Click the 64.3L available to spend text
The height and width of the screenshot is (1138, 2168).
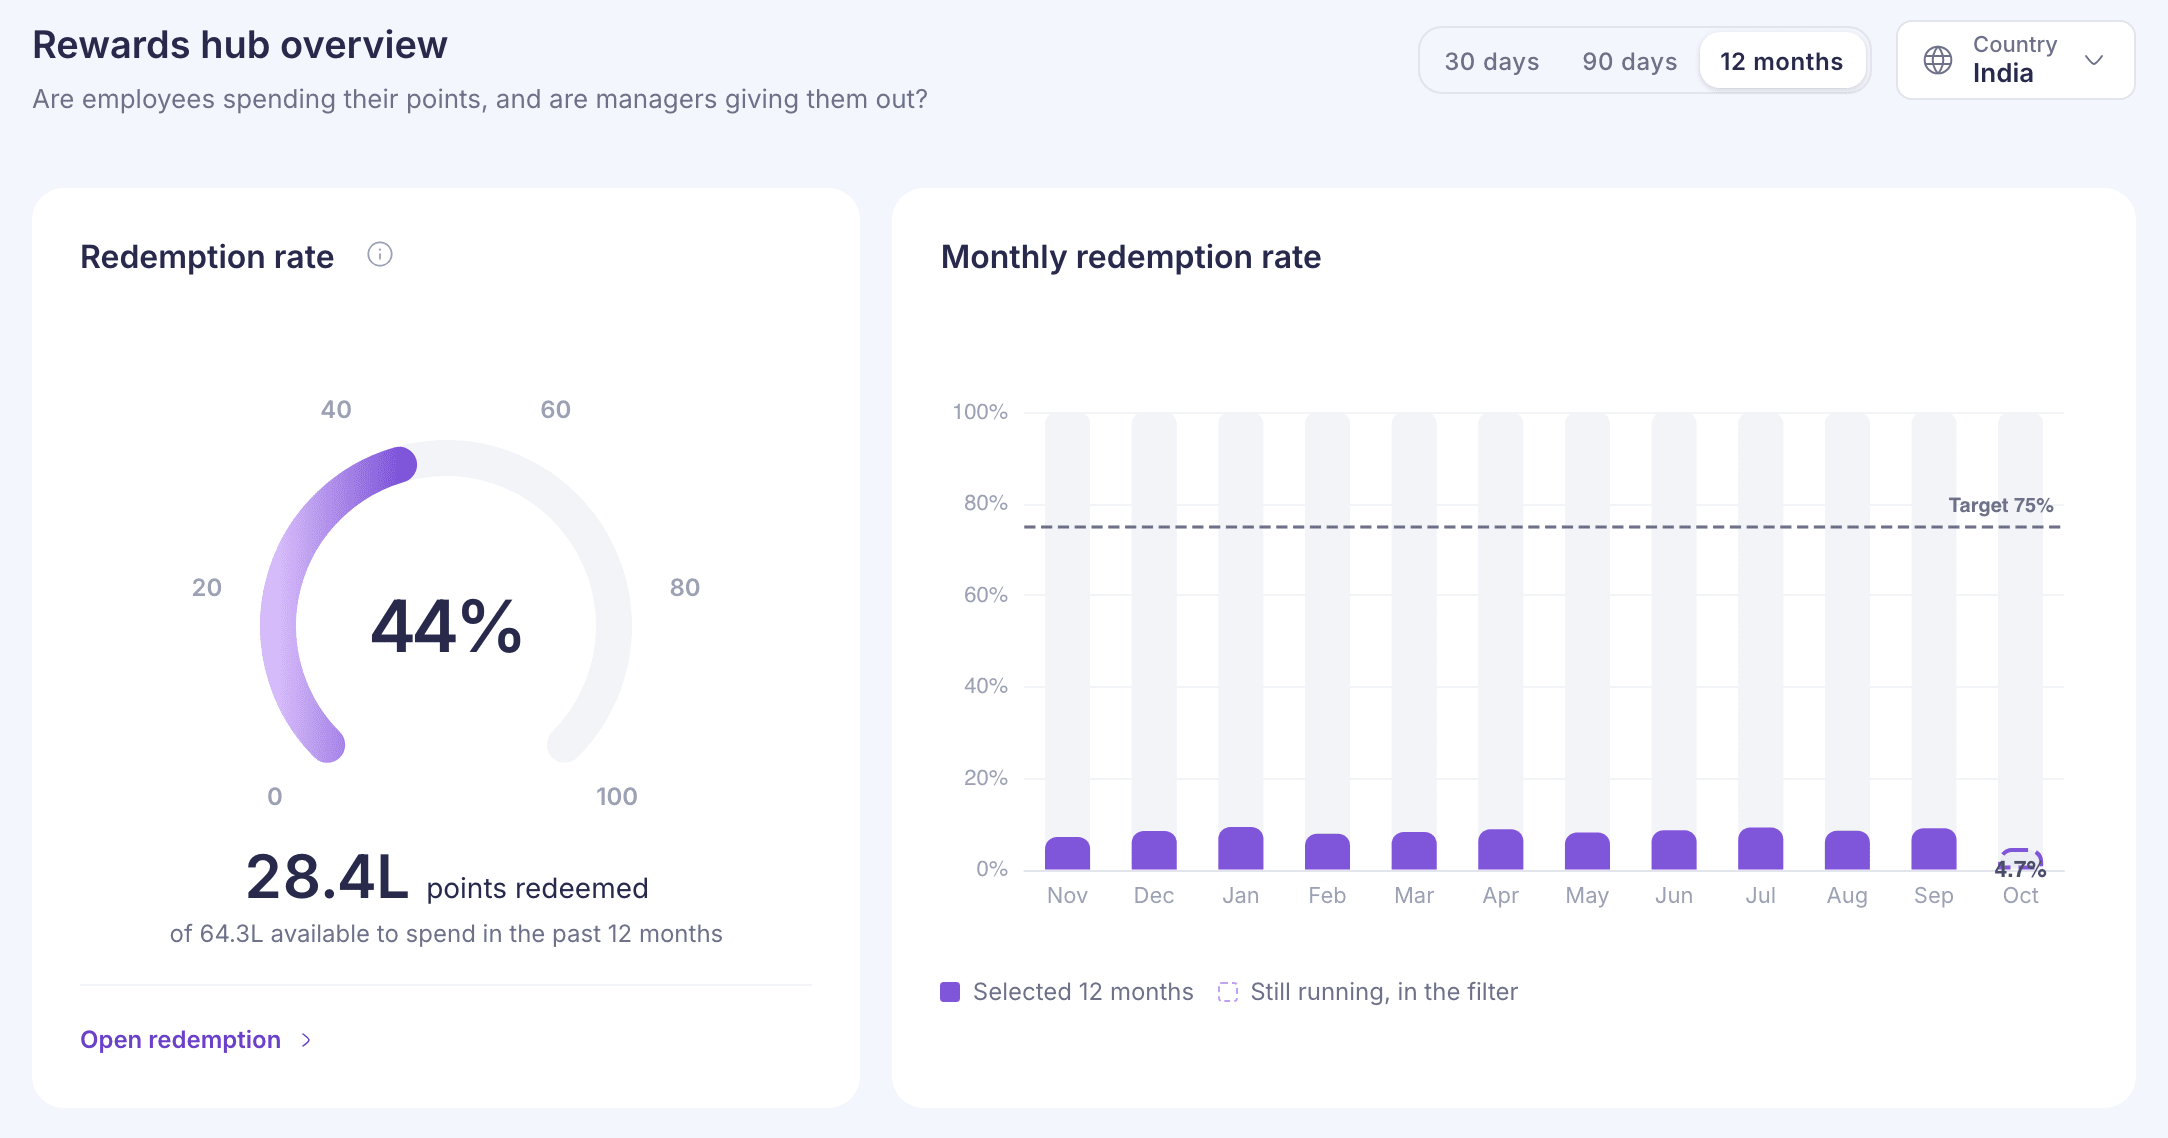tap(446, 934)
